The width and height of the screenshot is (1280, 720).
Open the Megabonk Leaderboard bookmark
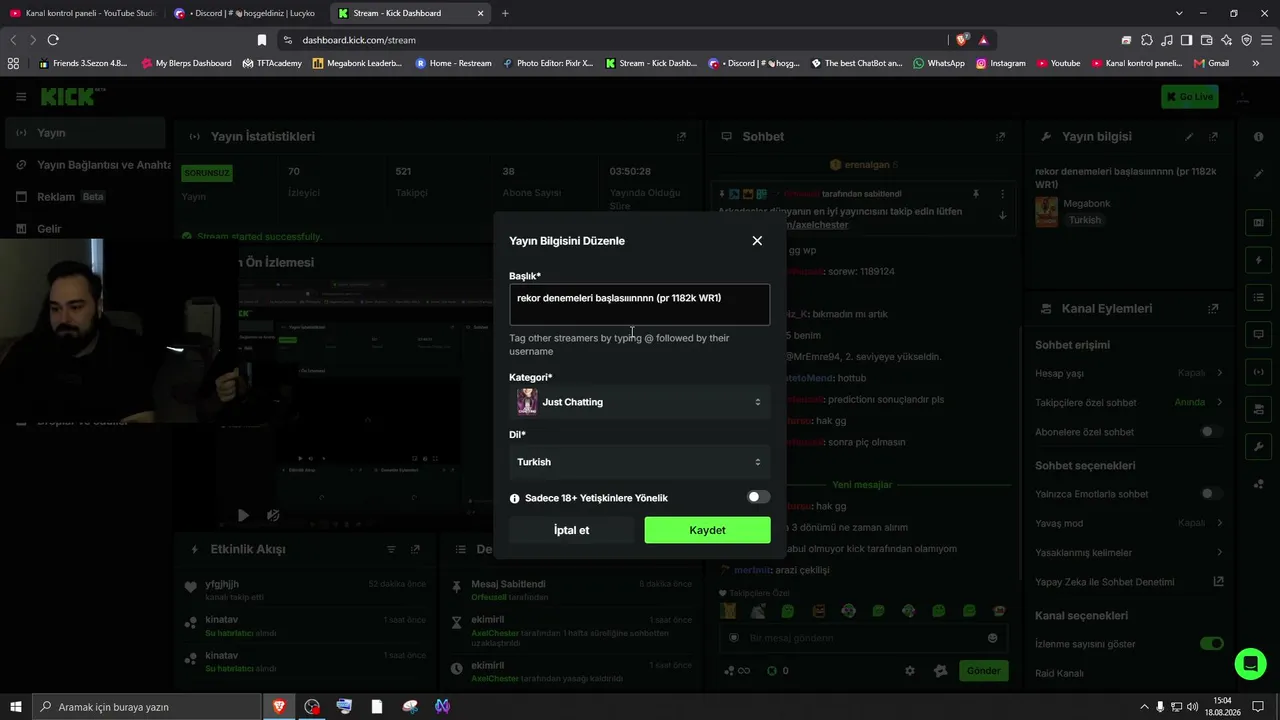click(x=357, y=63)
